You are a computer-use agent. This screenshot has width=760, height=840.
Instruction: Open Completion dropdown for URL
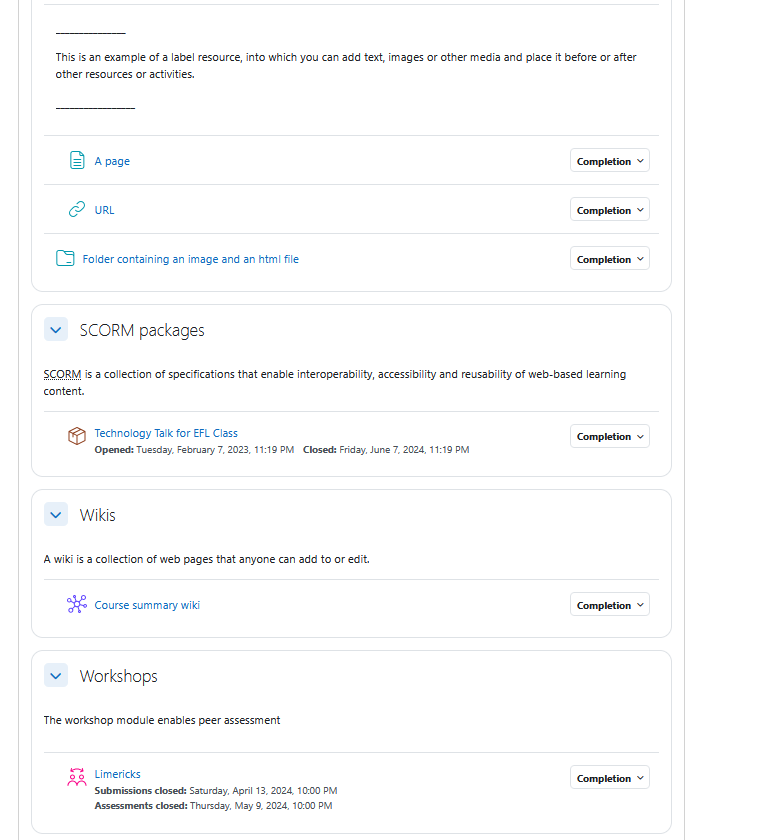(x=609, y=209)
